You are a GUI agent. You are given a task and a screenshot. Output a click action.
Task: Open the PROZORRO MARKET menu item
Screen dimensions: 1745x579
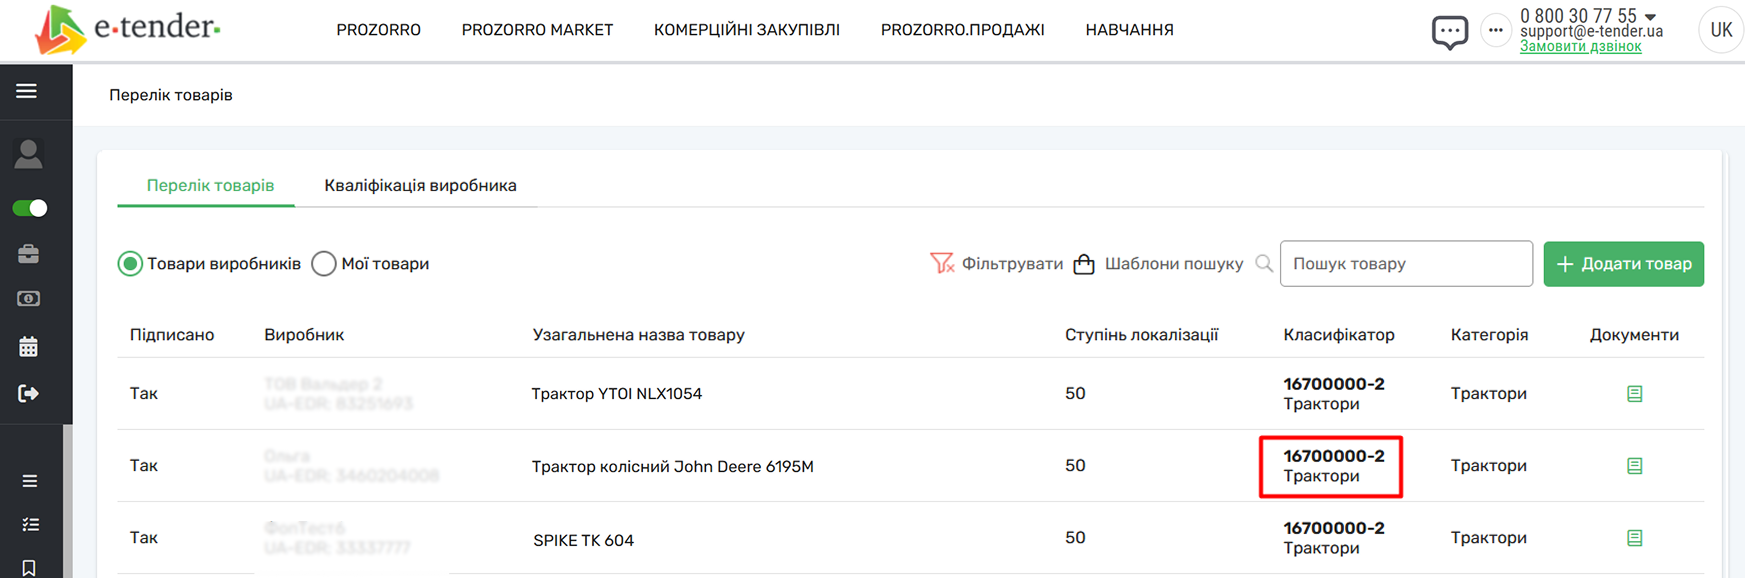pos(537,30)
